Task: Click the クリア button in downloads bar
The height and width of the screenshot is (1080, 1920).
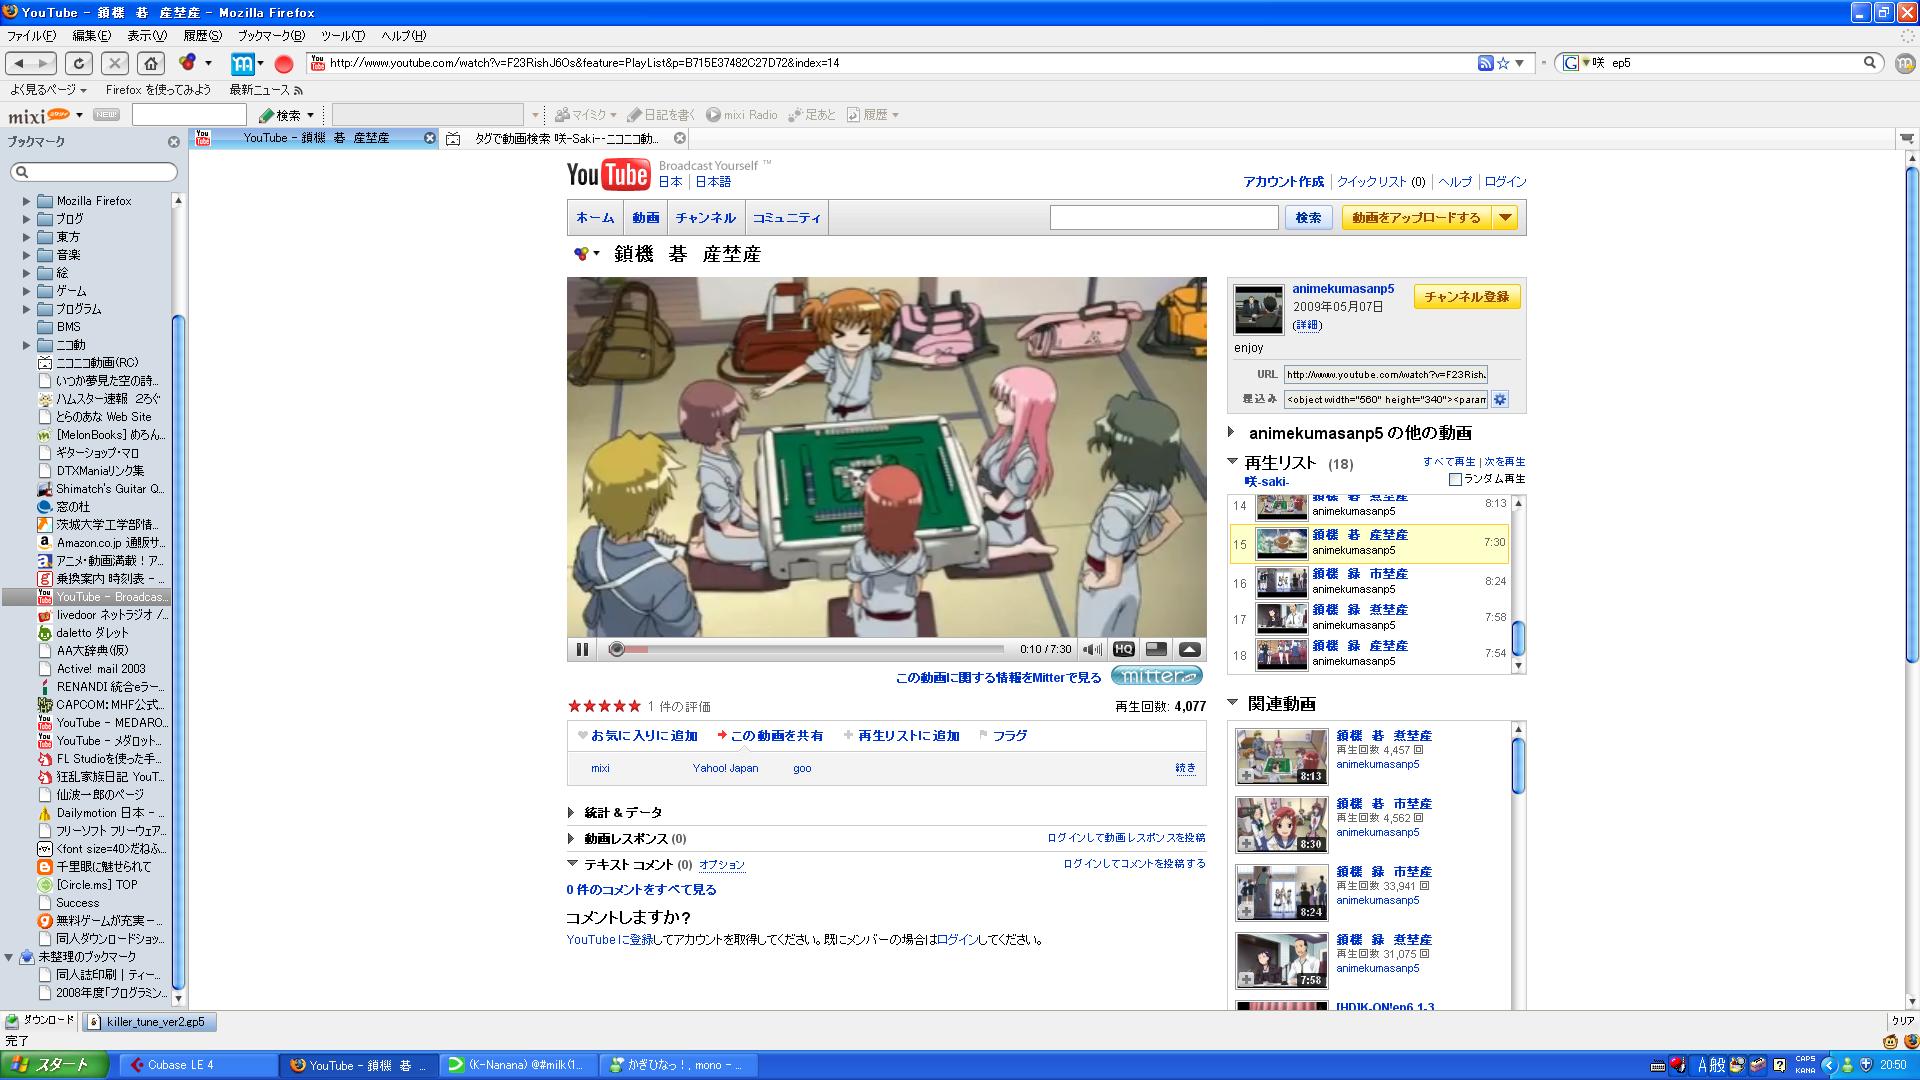Action: (x=1902, y=1021)
